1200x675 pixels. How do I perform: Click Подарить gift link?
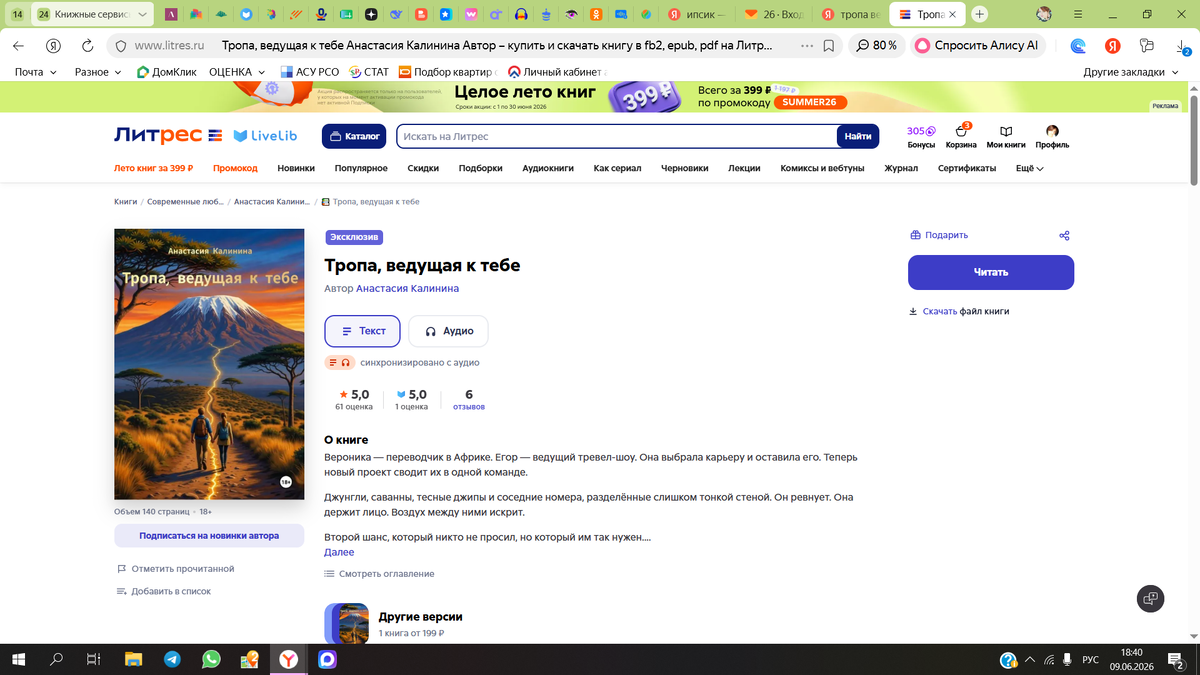[939, 236]
